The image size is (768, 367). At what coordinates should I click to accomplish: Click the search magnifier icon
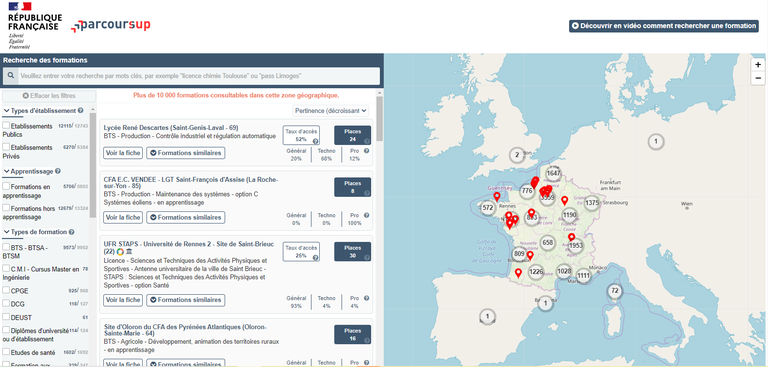coord(11,76)
